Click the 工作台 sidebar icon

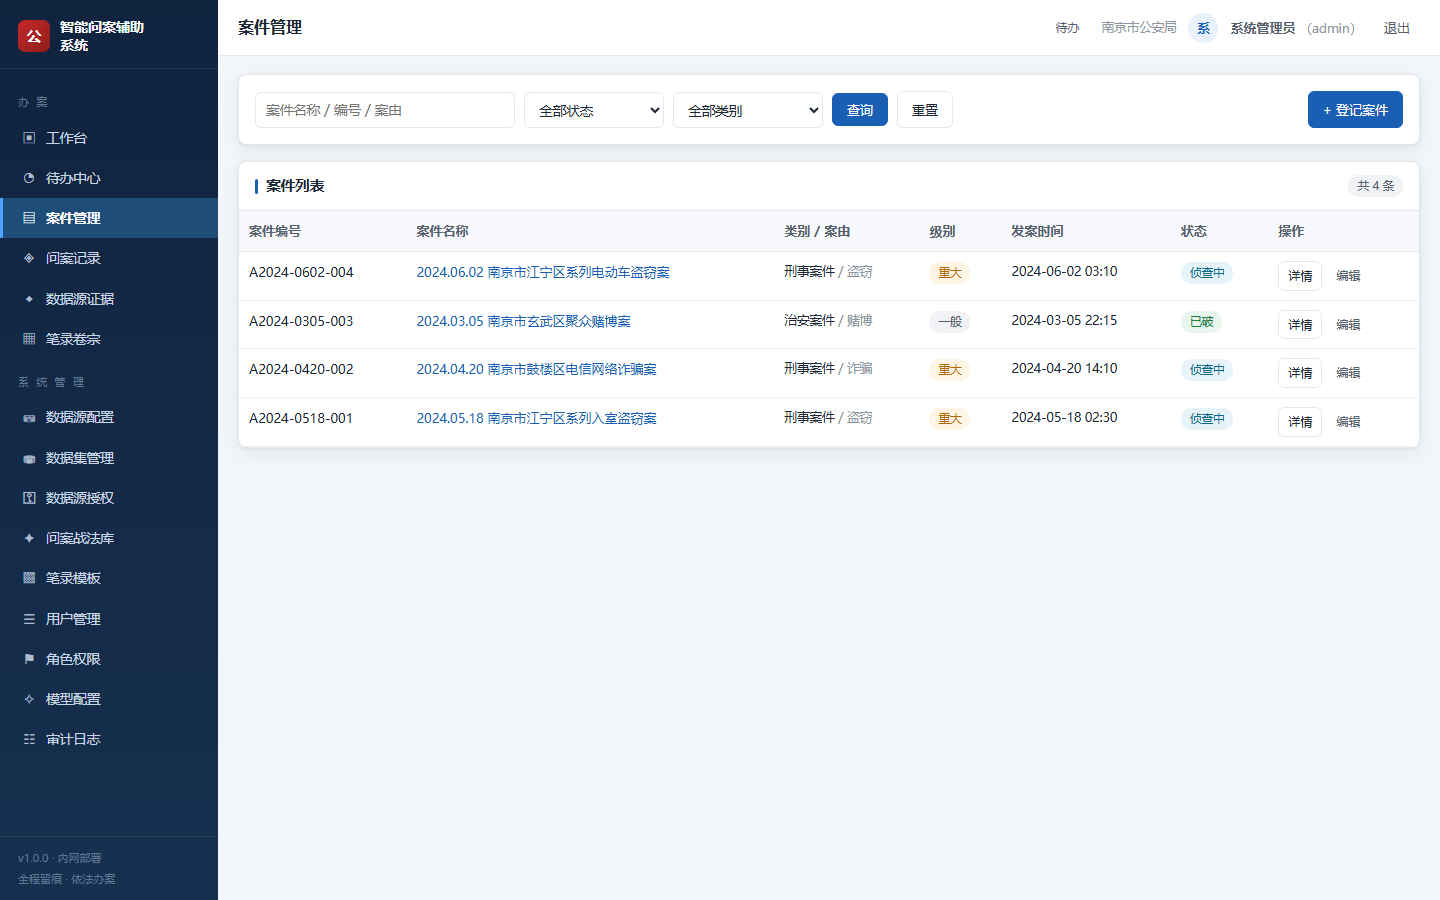click(29, 138)
